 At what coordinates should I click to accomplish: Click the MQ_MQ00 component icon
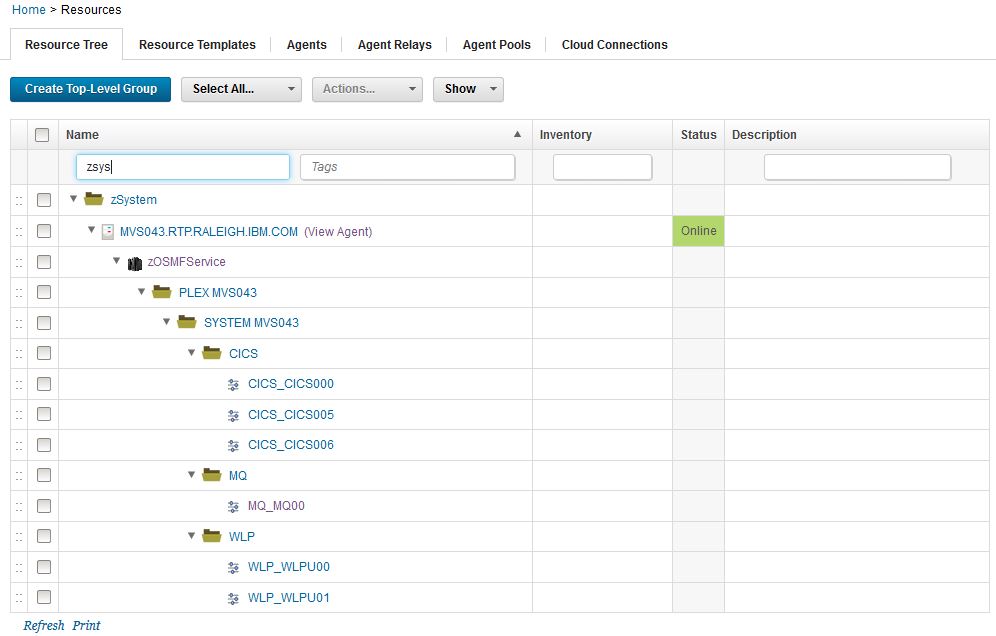(x=233, y=507)
